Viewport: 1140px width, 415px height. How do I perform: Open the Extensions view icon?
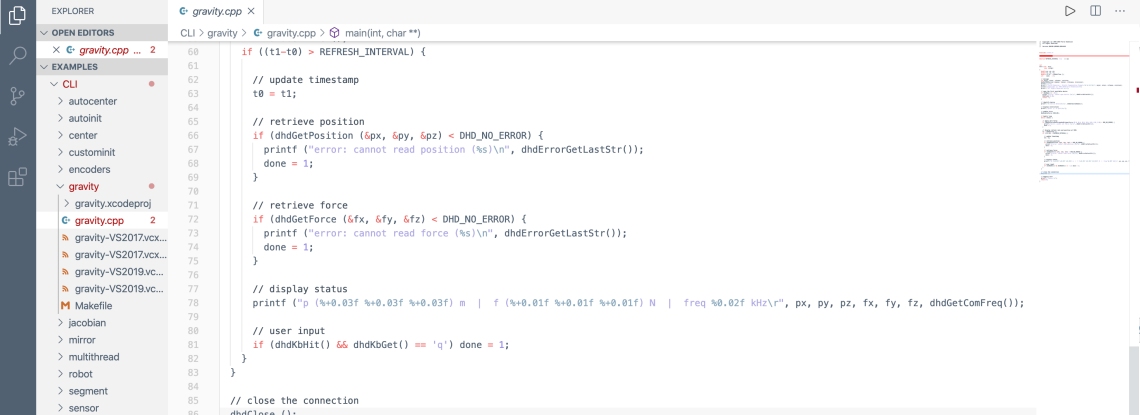point(18,178)
